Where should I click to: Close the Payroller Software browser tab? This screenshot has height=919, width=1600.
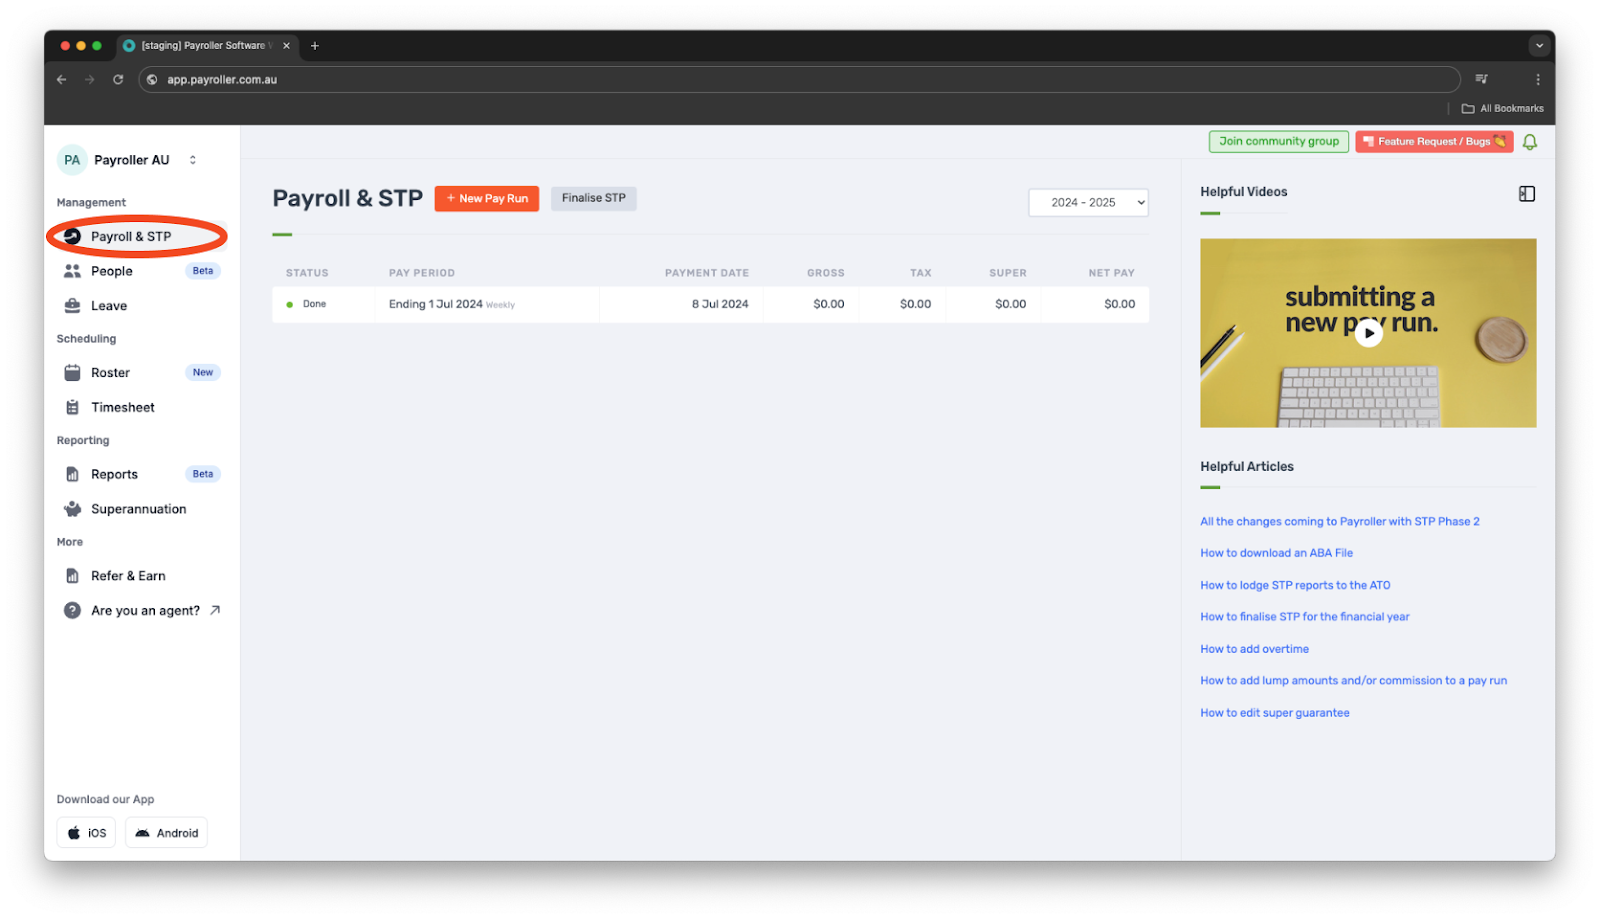pyautogui.click(x=286, y=46)
